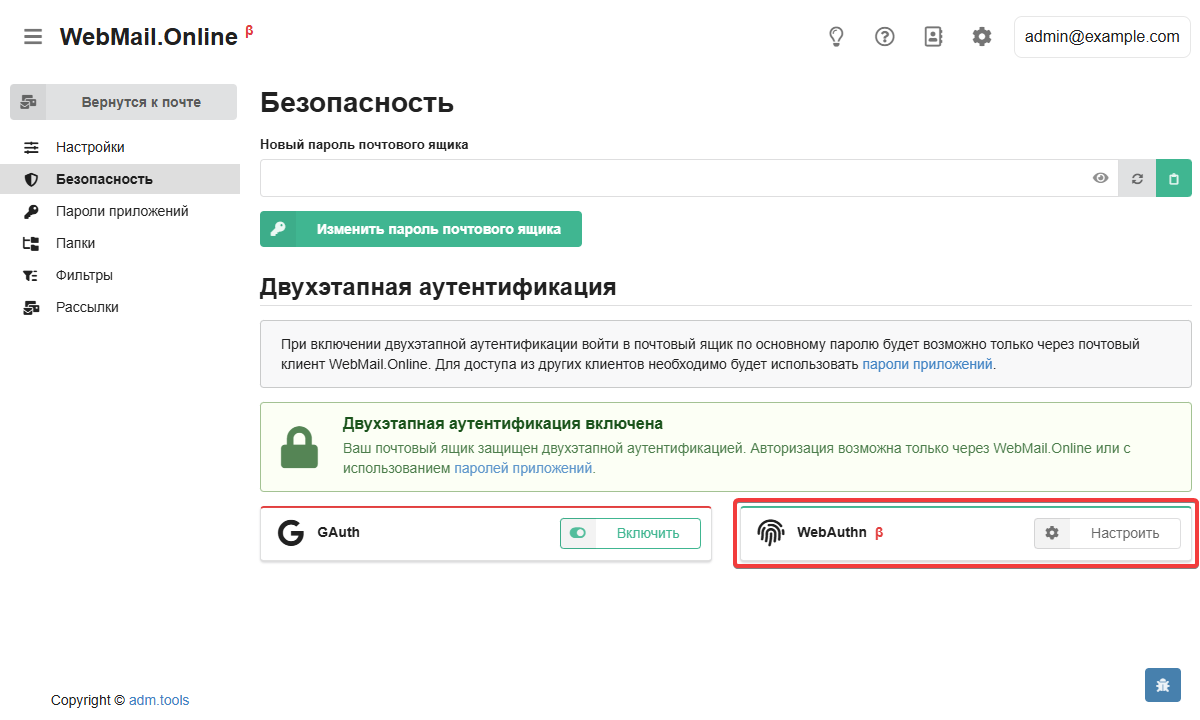Regenerate password with refresh icon
The width and height of the screenshot is (1200, 720).
coord(1137,178)
